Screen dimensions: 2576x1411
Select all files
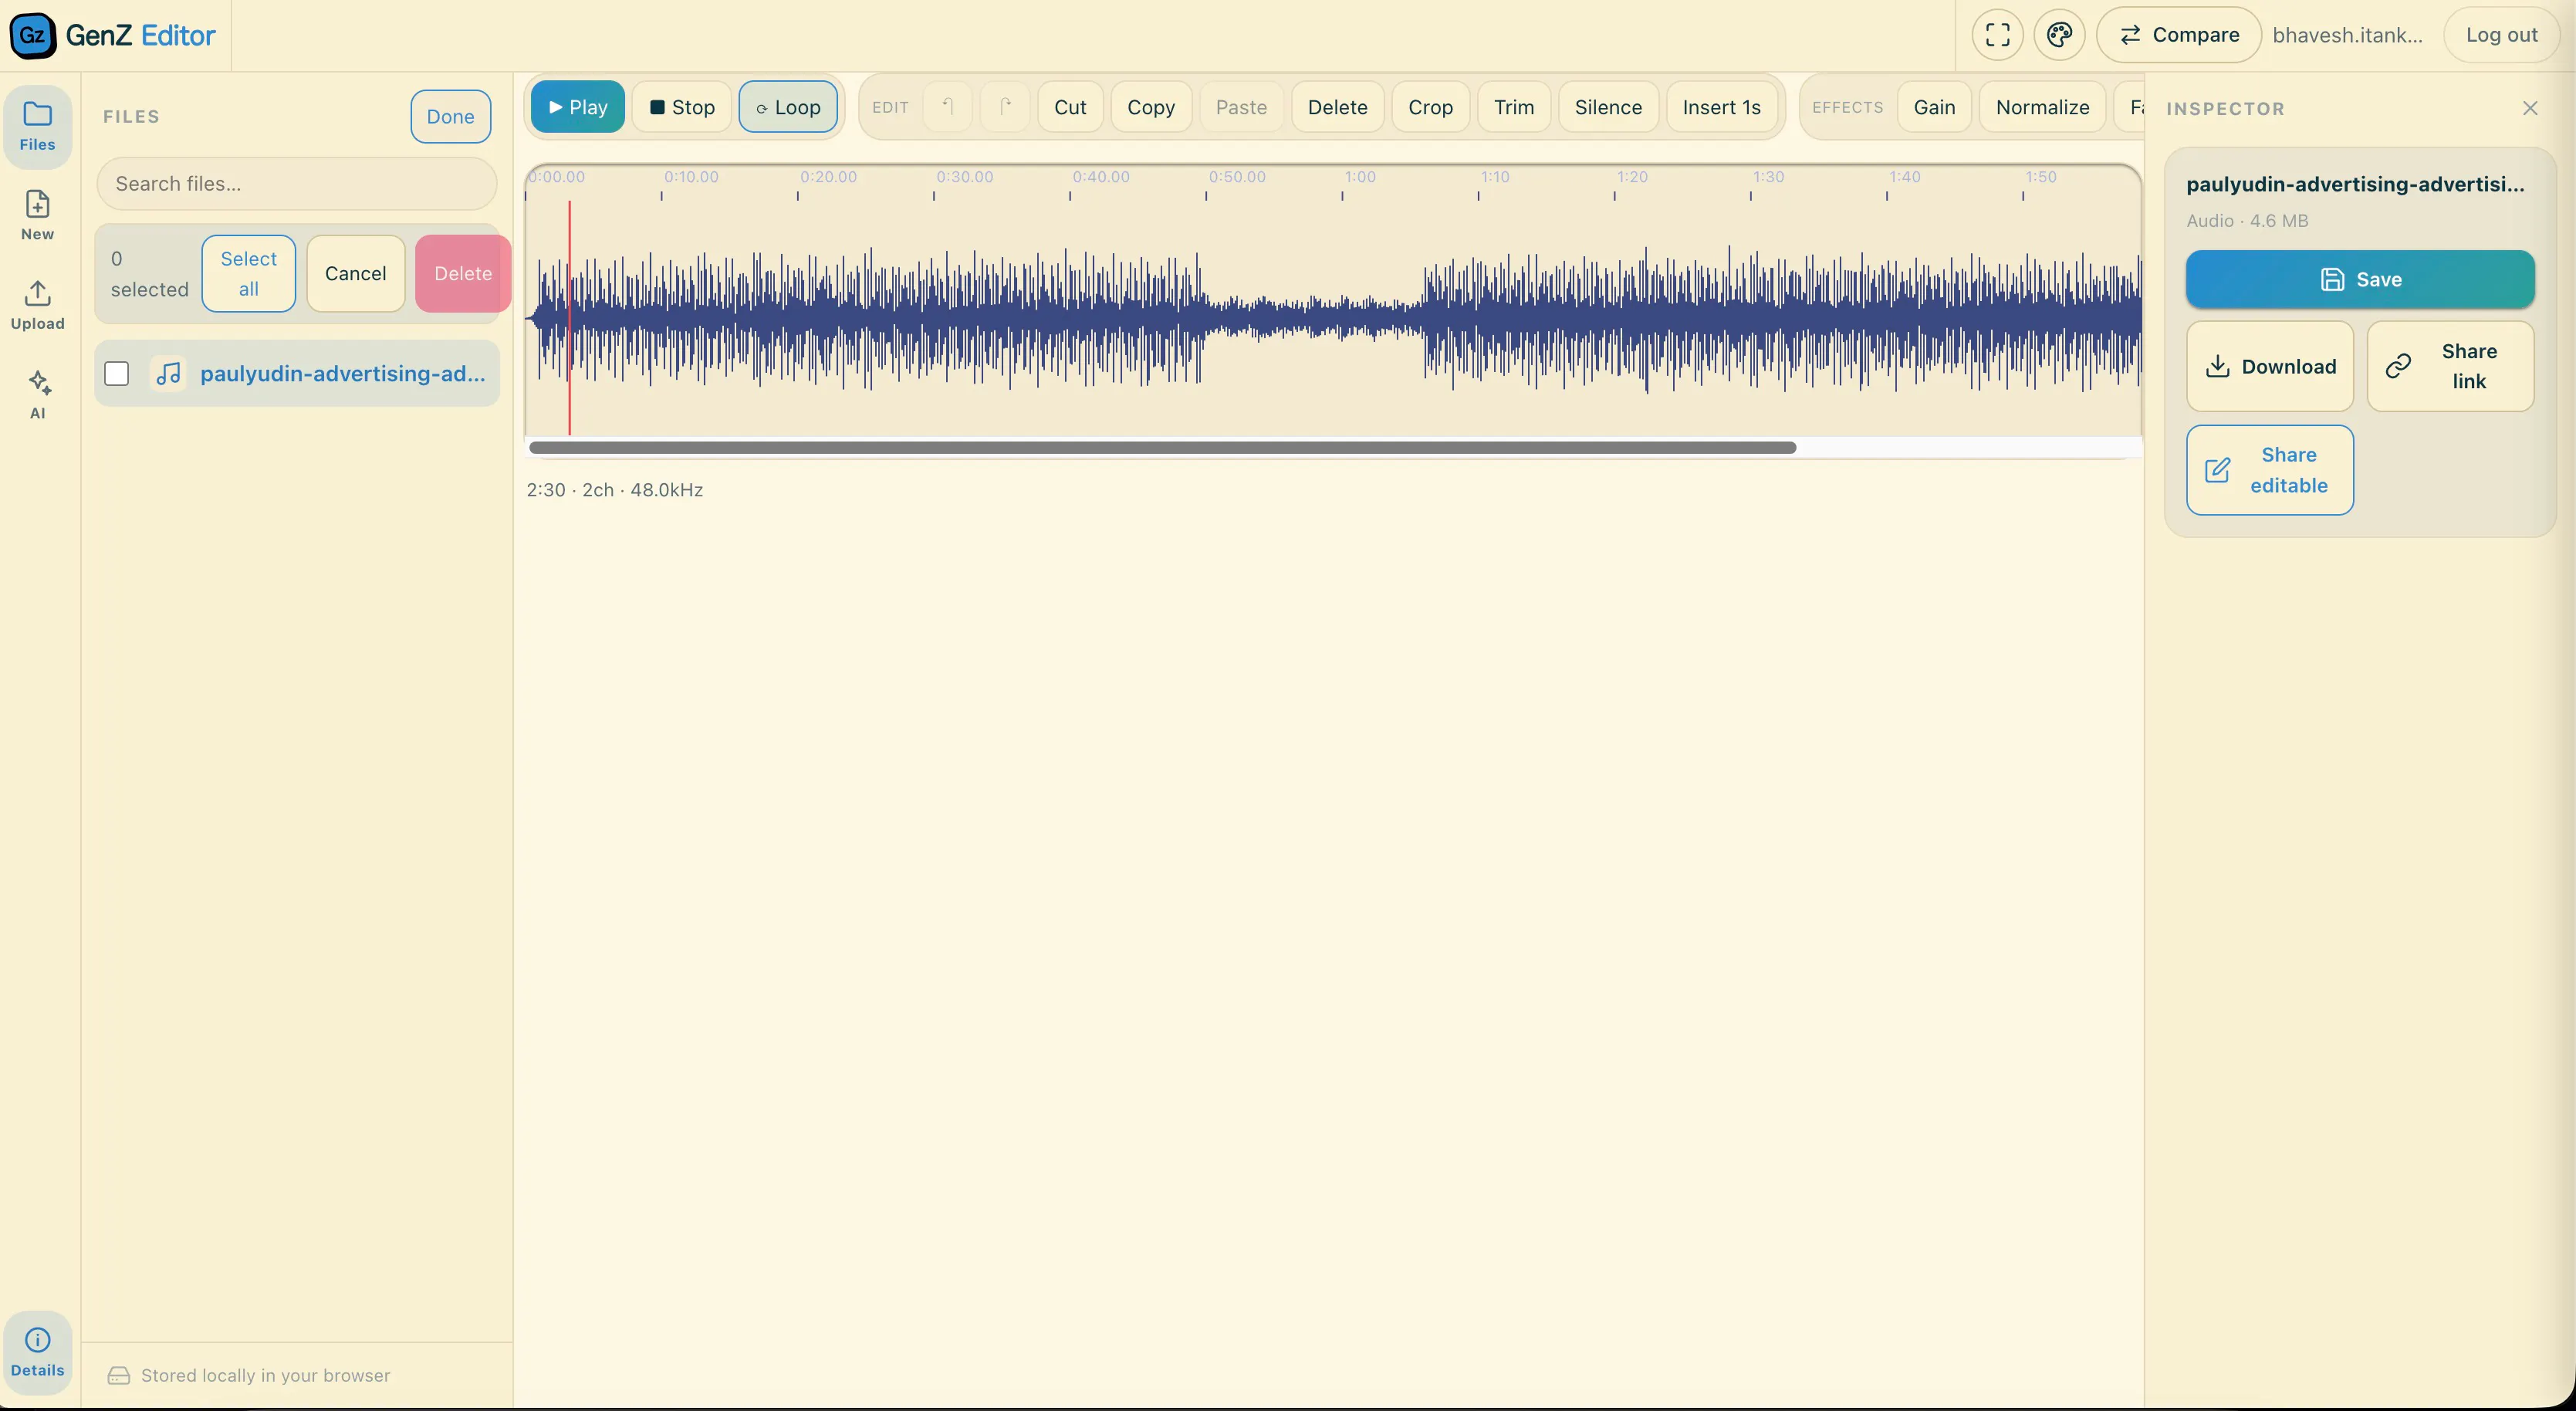pos(248,274)
